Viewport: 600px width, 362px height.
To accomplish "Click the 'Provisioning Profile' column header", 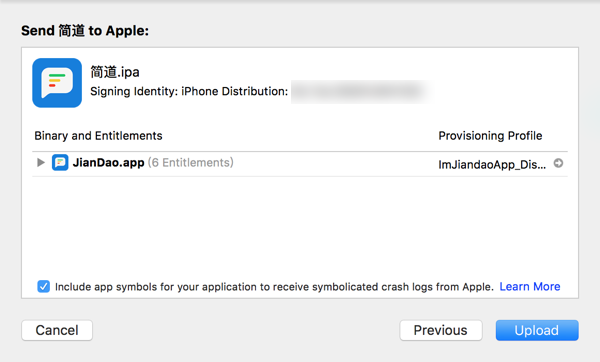I will (490, 136).
